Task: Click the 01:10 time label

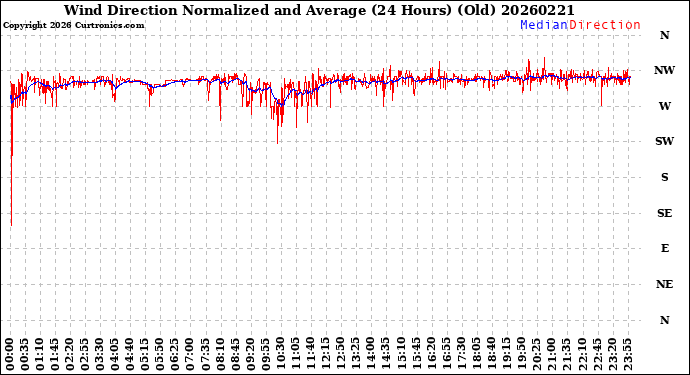Action: (40, 354)
